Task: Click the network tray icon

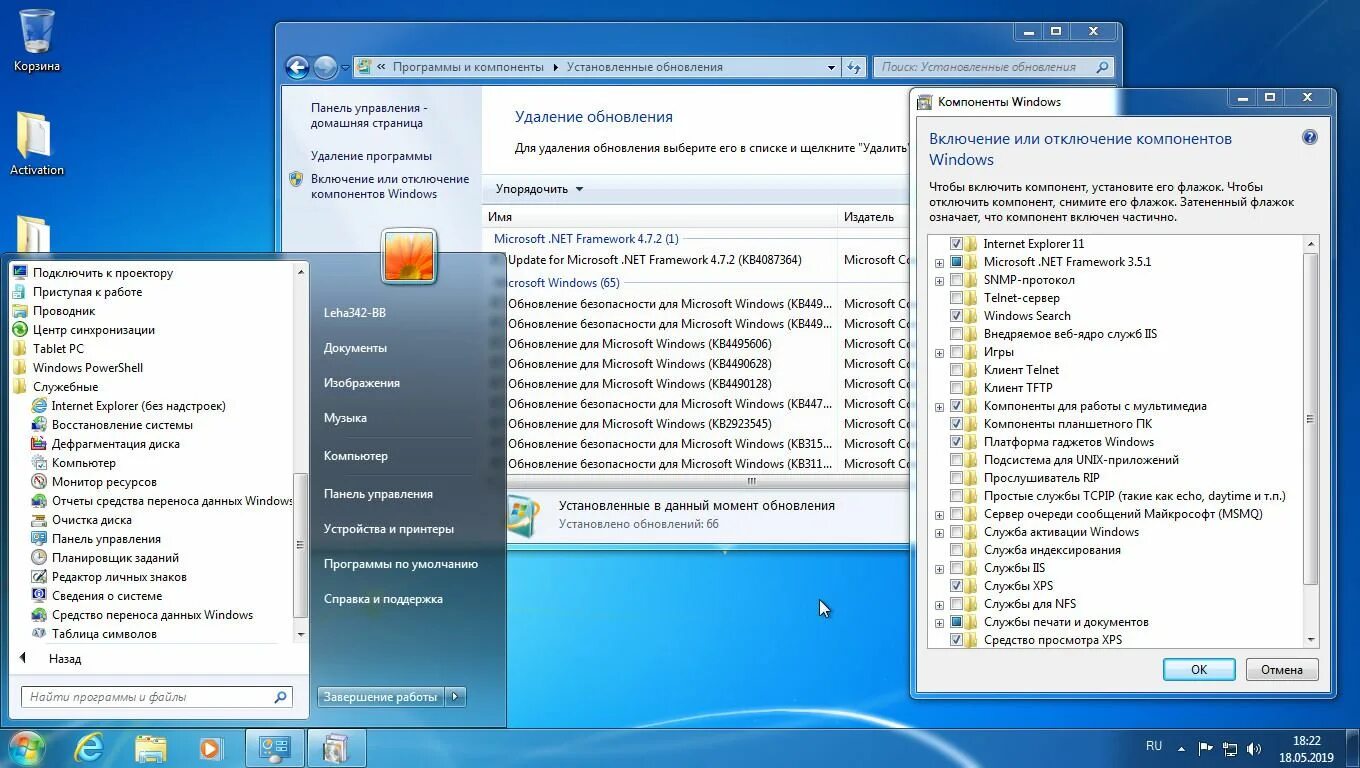Action: tap(1230, 747)
